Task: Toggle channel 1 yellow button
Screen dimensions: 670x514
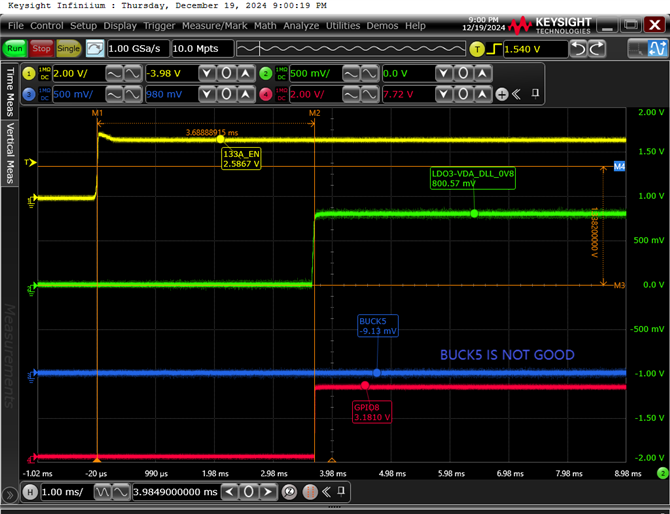Action: (x=29, y=73)
